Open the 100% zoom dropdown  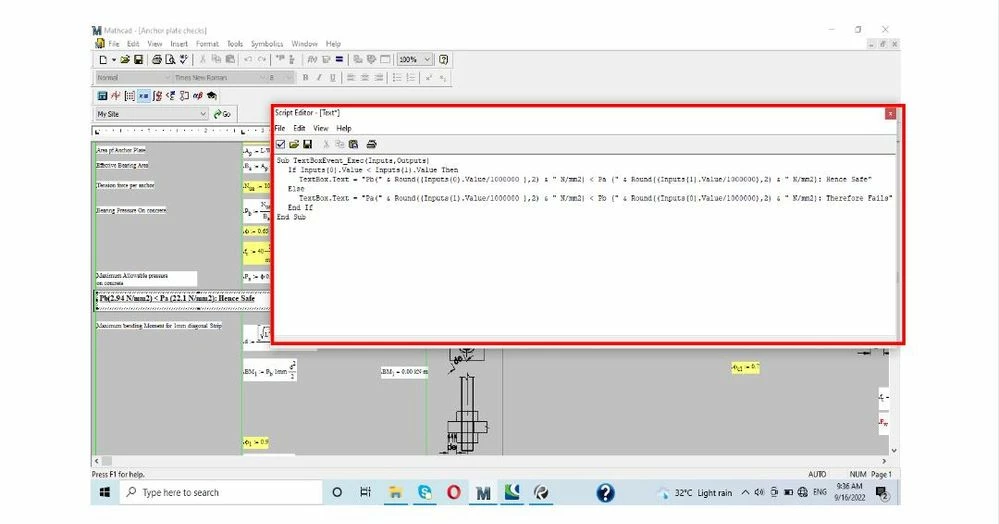coord(428,59)
